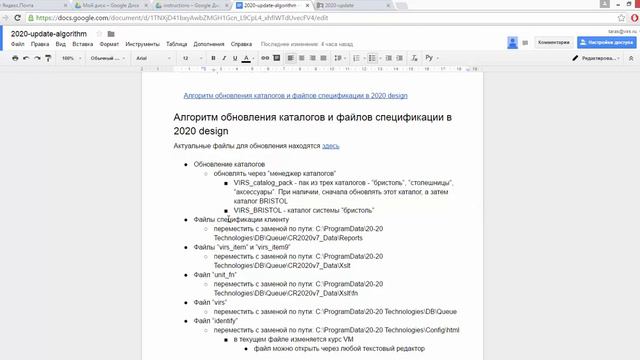The image size is (640, 360).
Task: Open the last changes history link
Action: click(307, 44)
